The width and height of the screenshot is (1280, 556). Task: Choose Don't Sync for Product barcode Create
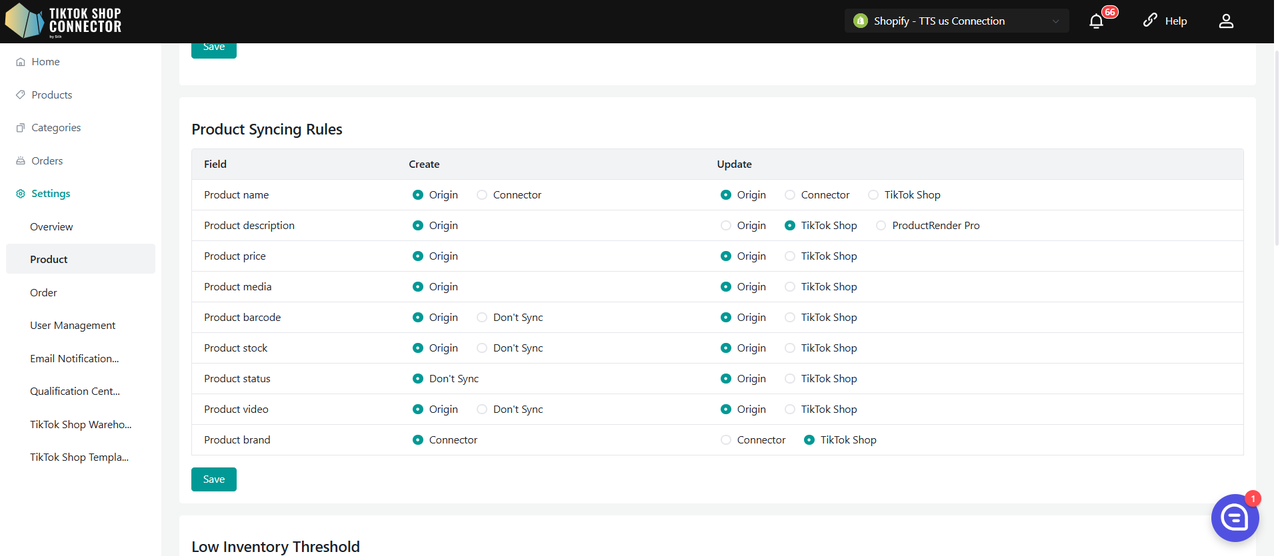[482, 318]
